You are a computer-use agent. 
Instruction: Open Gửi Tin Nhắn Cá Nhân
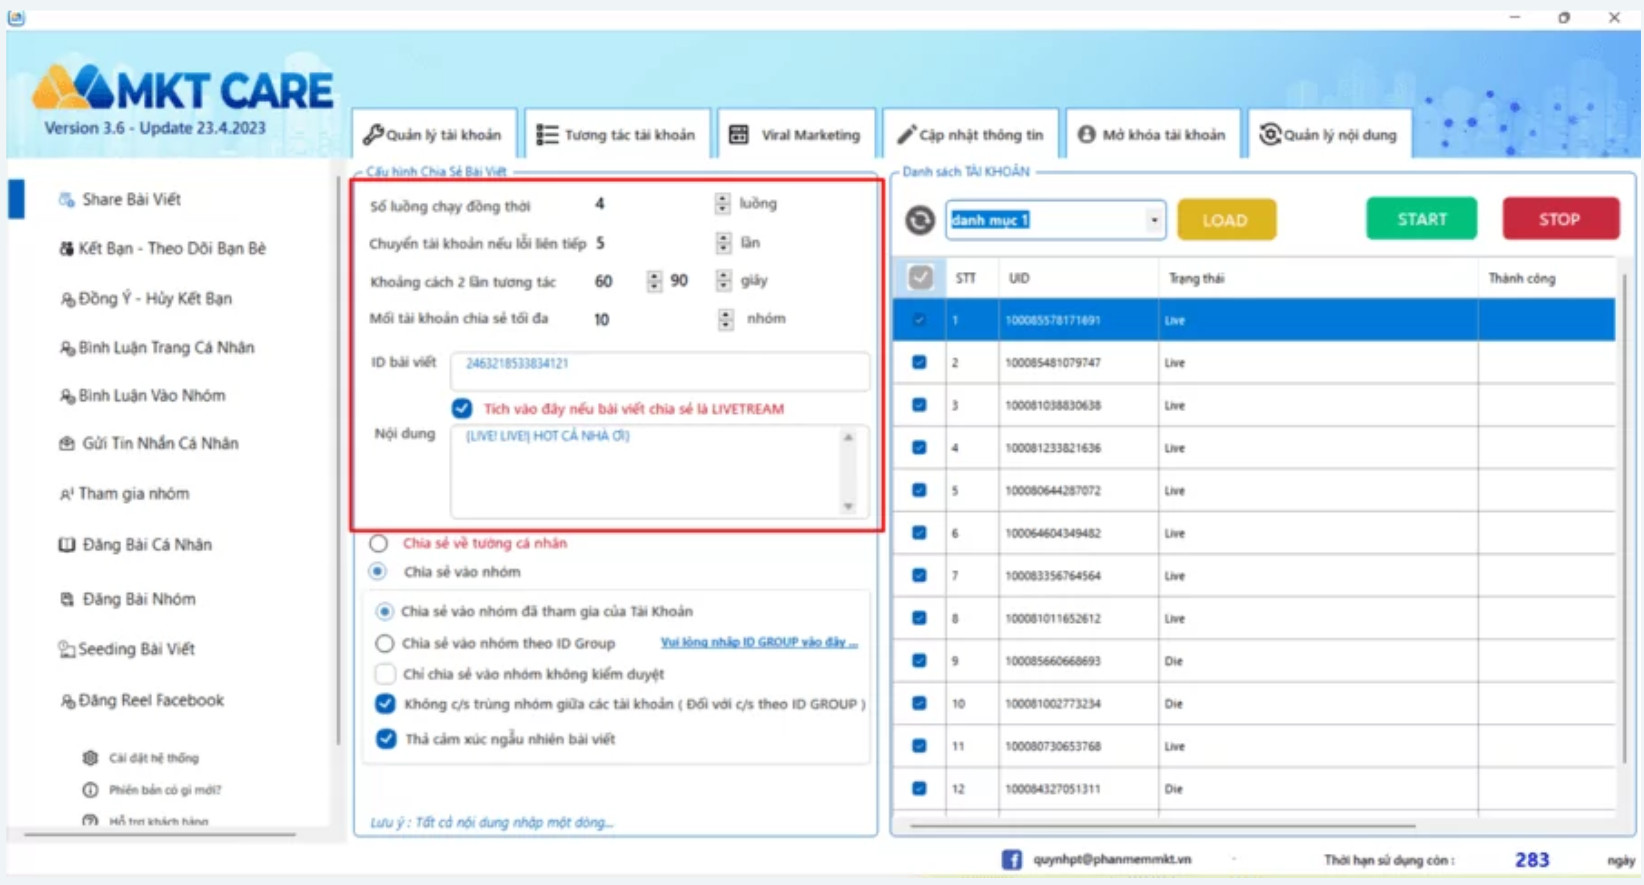159,444
